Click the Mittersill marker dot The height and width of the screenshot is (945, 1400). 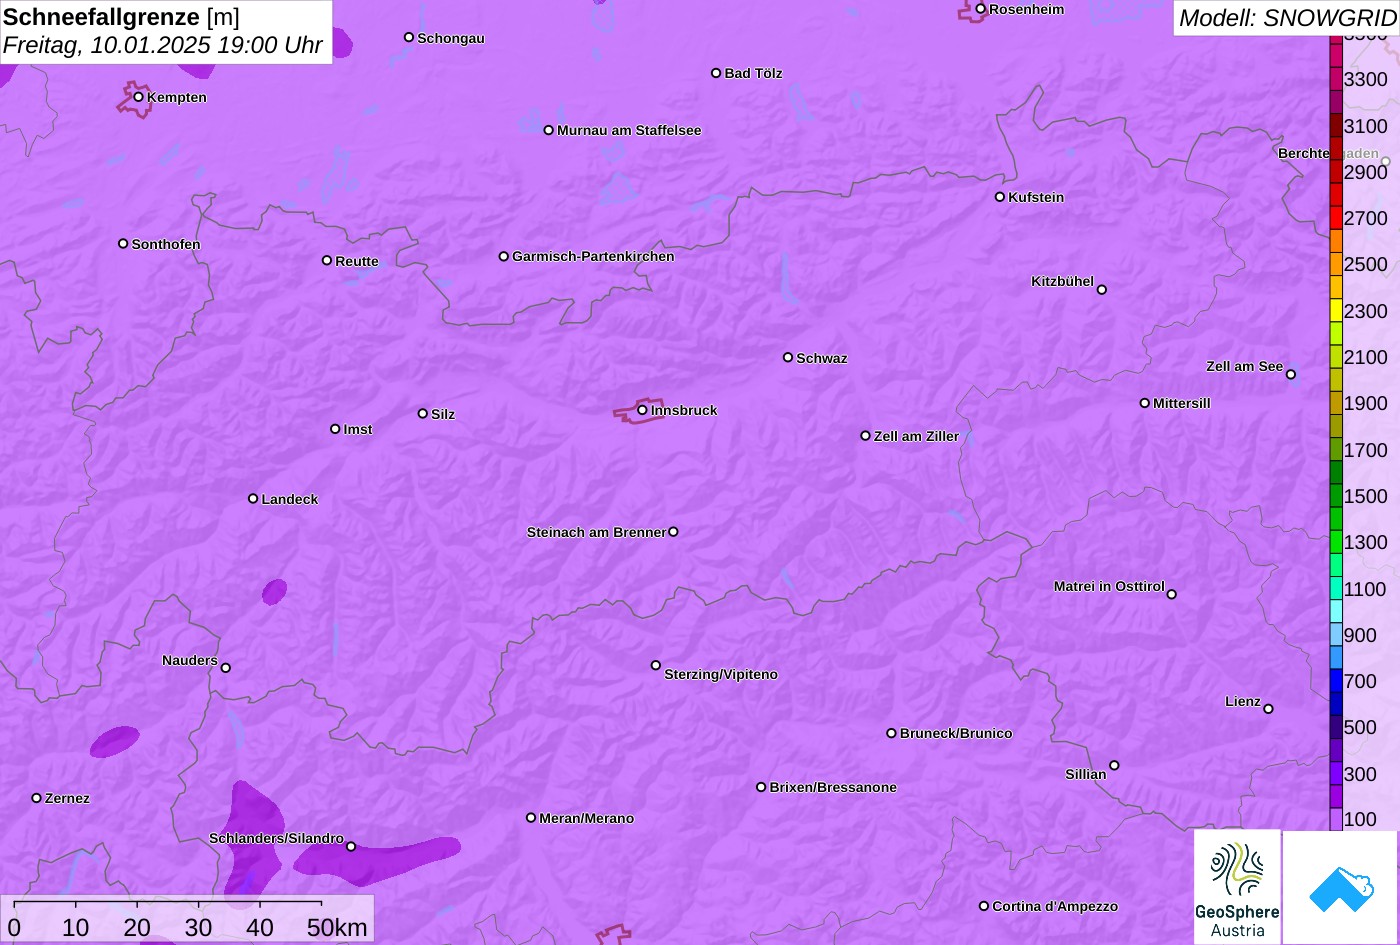click(1145, 403)
